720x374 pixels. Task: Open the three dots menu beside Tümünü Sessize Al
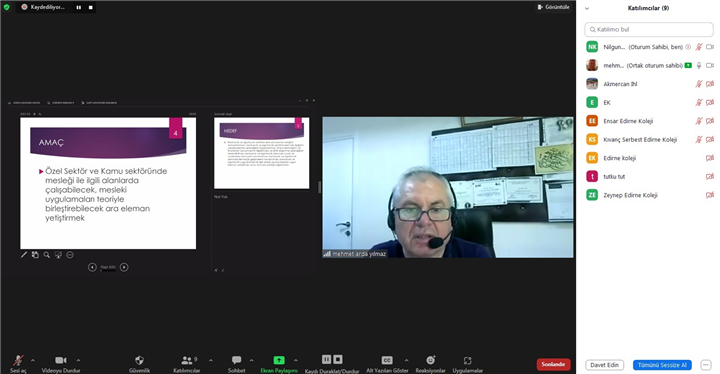tap(706, 365)
